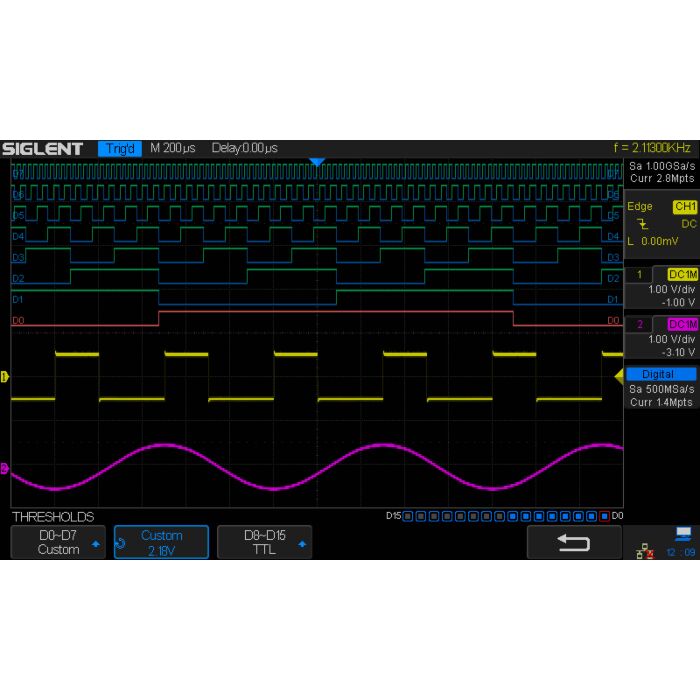Click the network connection status icon
The image size is (700, 700).
645,551
